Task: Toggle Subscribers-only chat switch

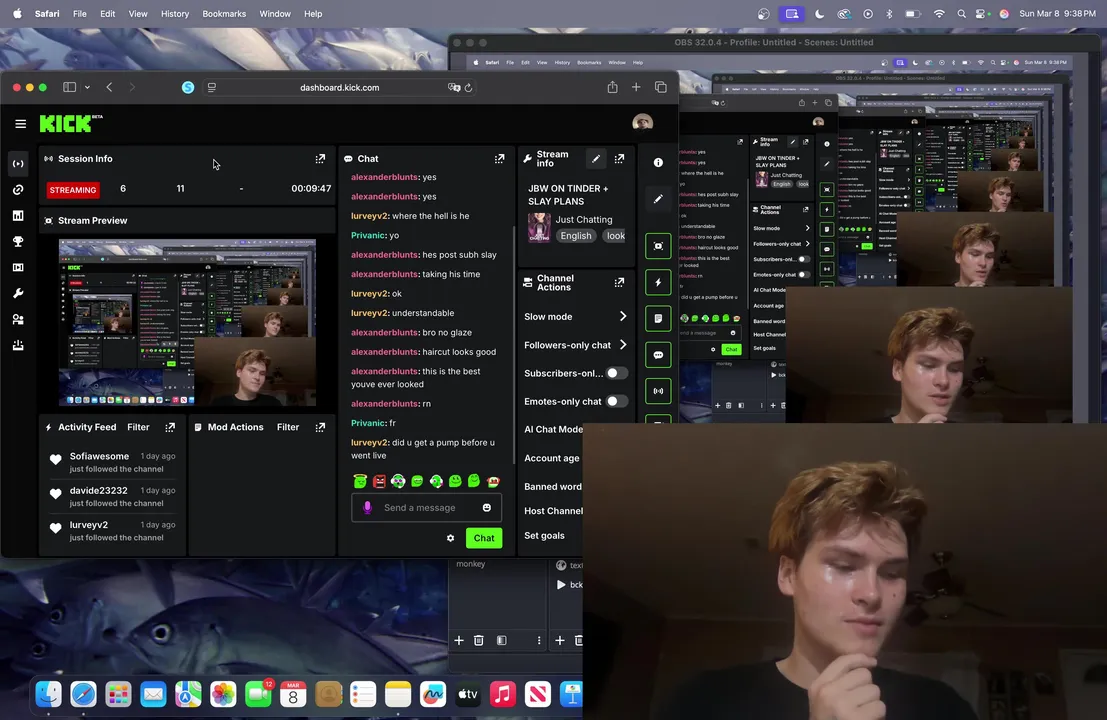Action: pyautogui.click(x=616, y=373)
